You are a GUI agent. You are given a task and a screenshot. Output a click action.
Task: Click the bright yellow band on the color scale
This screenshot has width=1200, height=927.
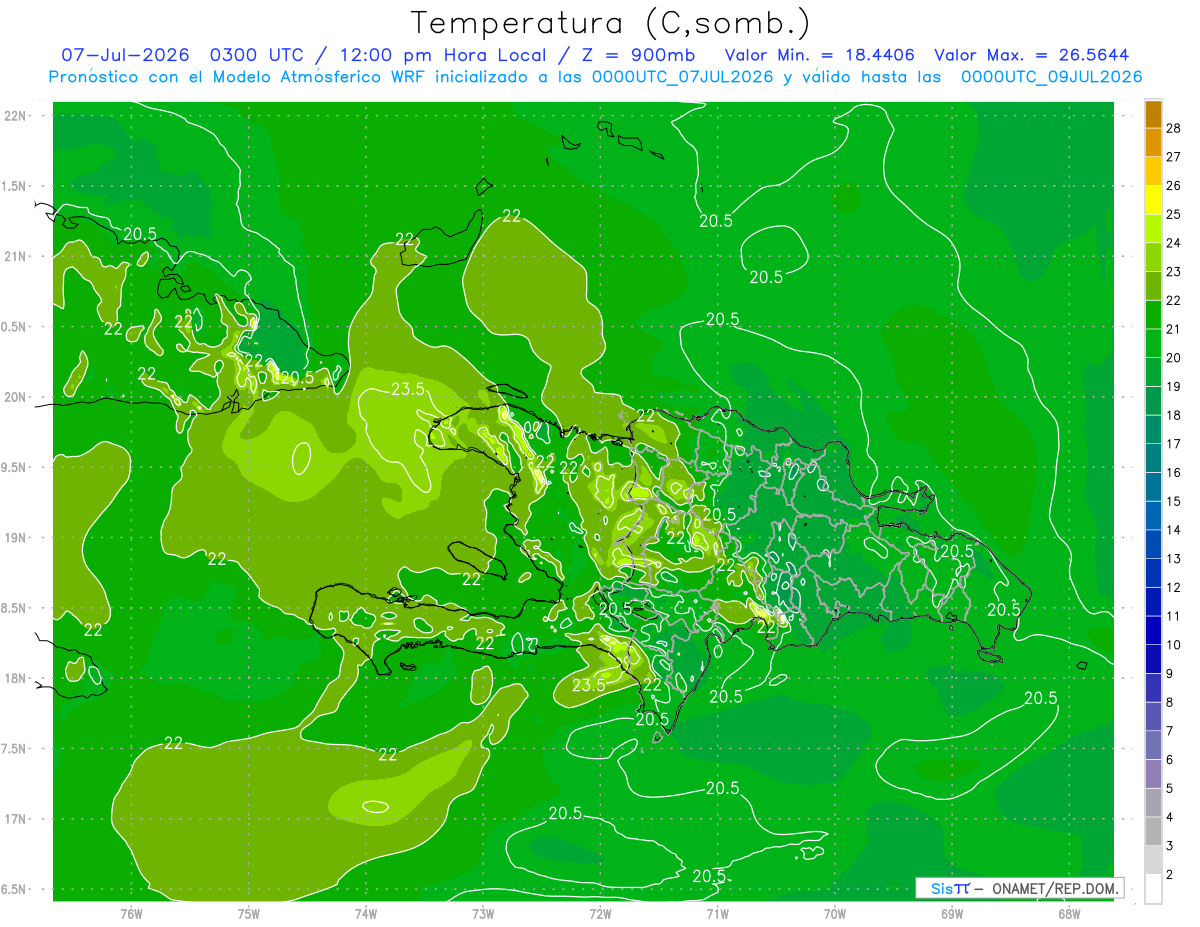pos(1153,200)
